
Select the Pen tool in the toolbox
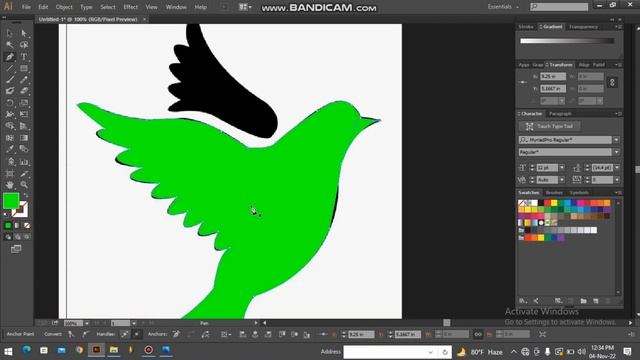coord(10,57)
